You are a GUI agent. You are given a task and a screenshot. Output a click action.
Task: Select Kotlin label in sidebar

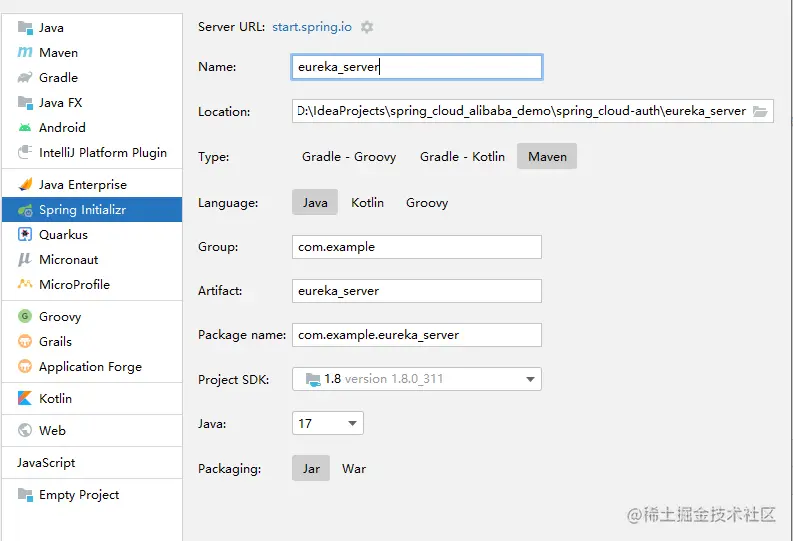tap(56, 398)
